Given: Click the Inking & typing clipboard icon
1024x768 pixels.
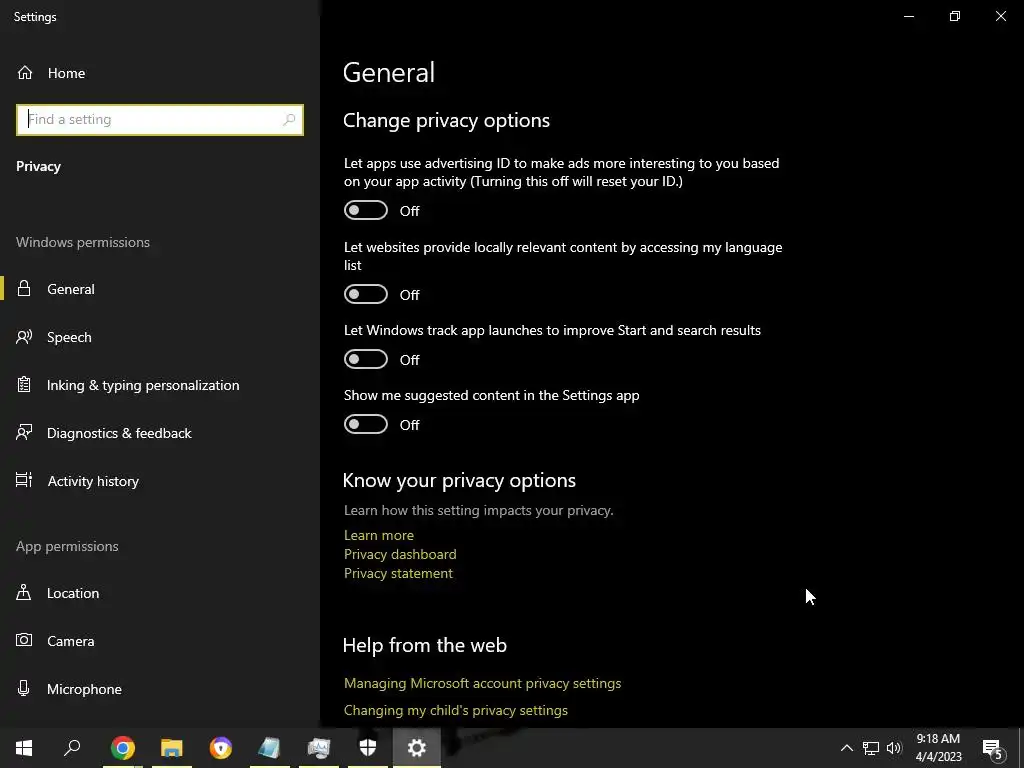Looking at the screenshot, I should tap(24, 385).
